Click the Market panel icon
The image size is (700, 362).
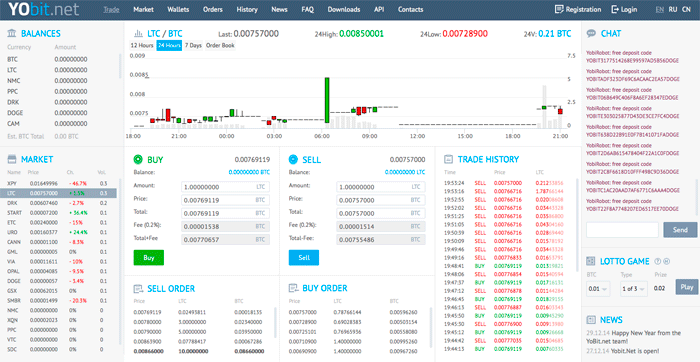[x=12, y=159]
